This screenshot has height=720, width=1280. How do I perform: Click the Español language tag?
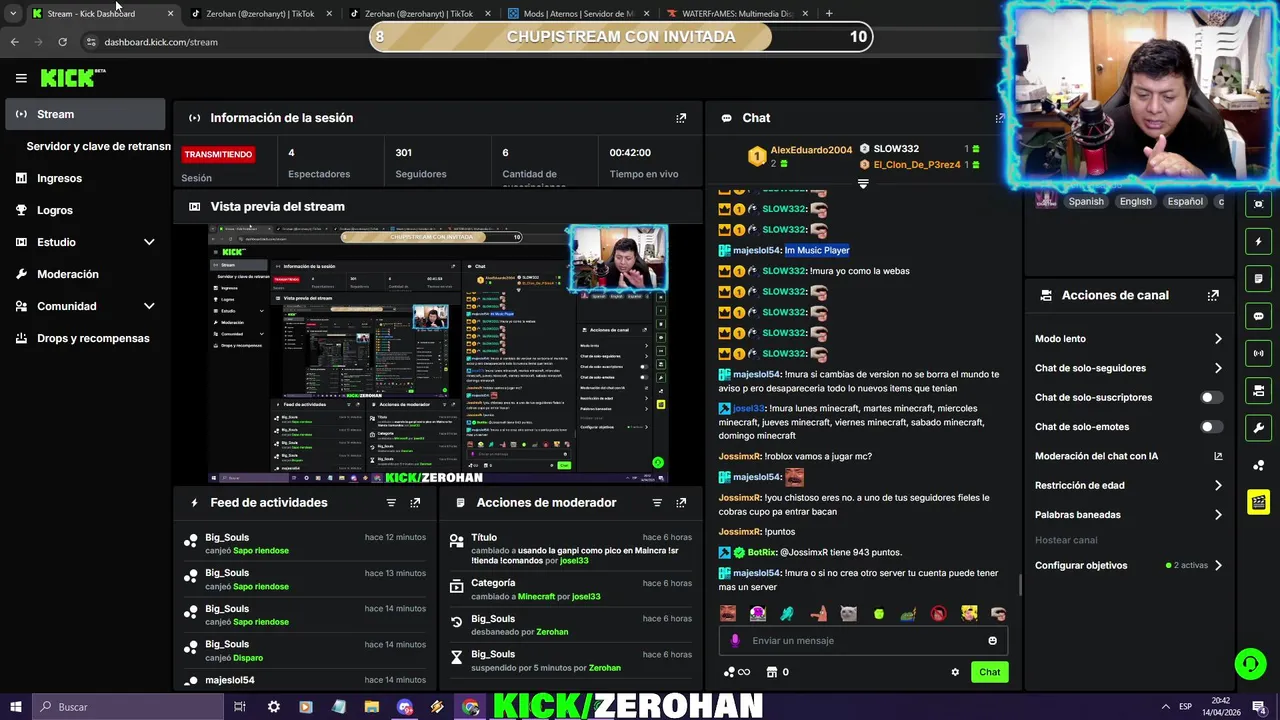tap(1185, 201)
